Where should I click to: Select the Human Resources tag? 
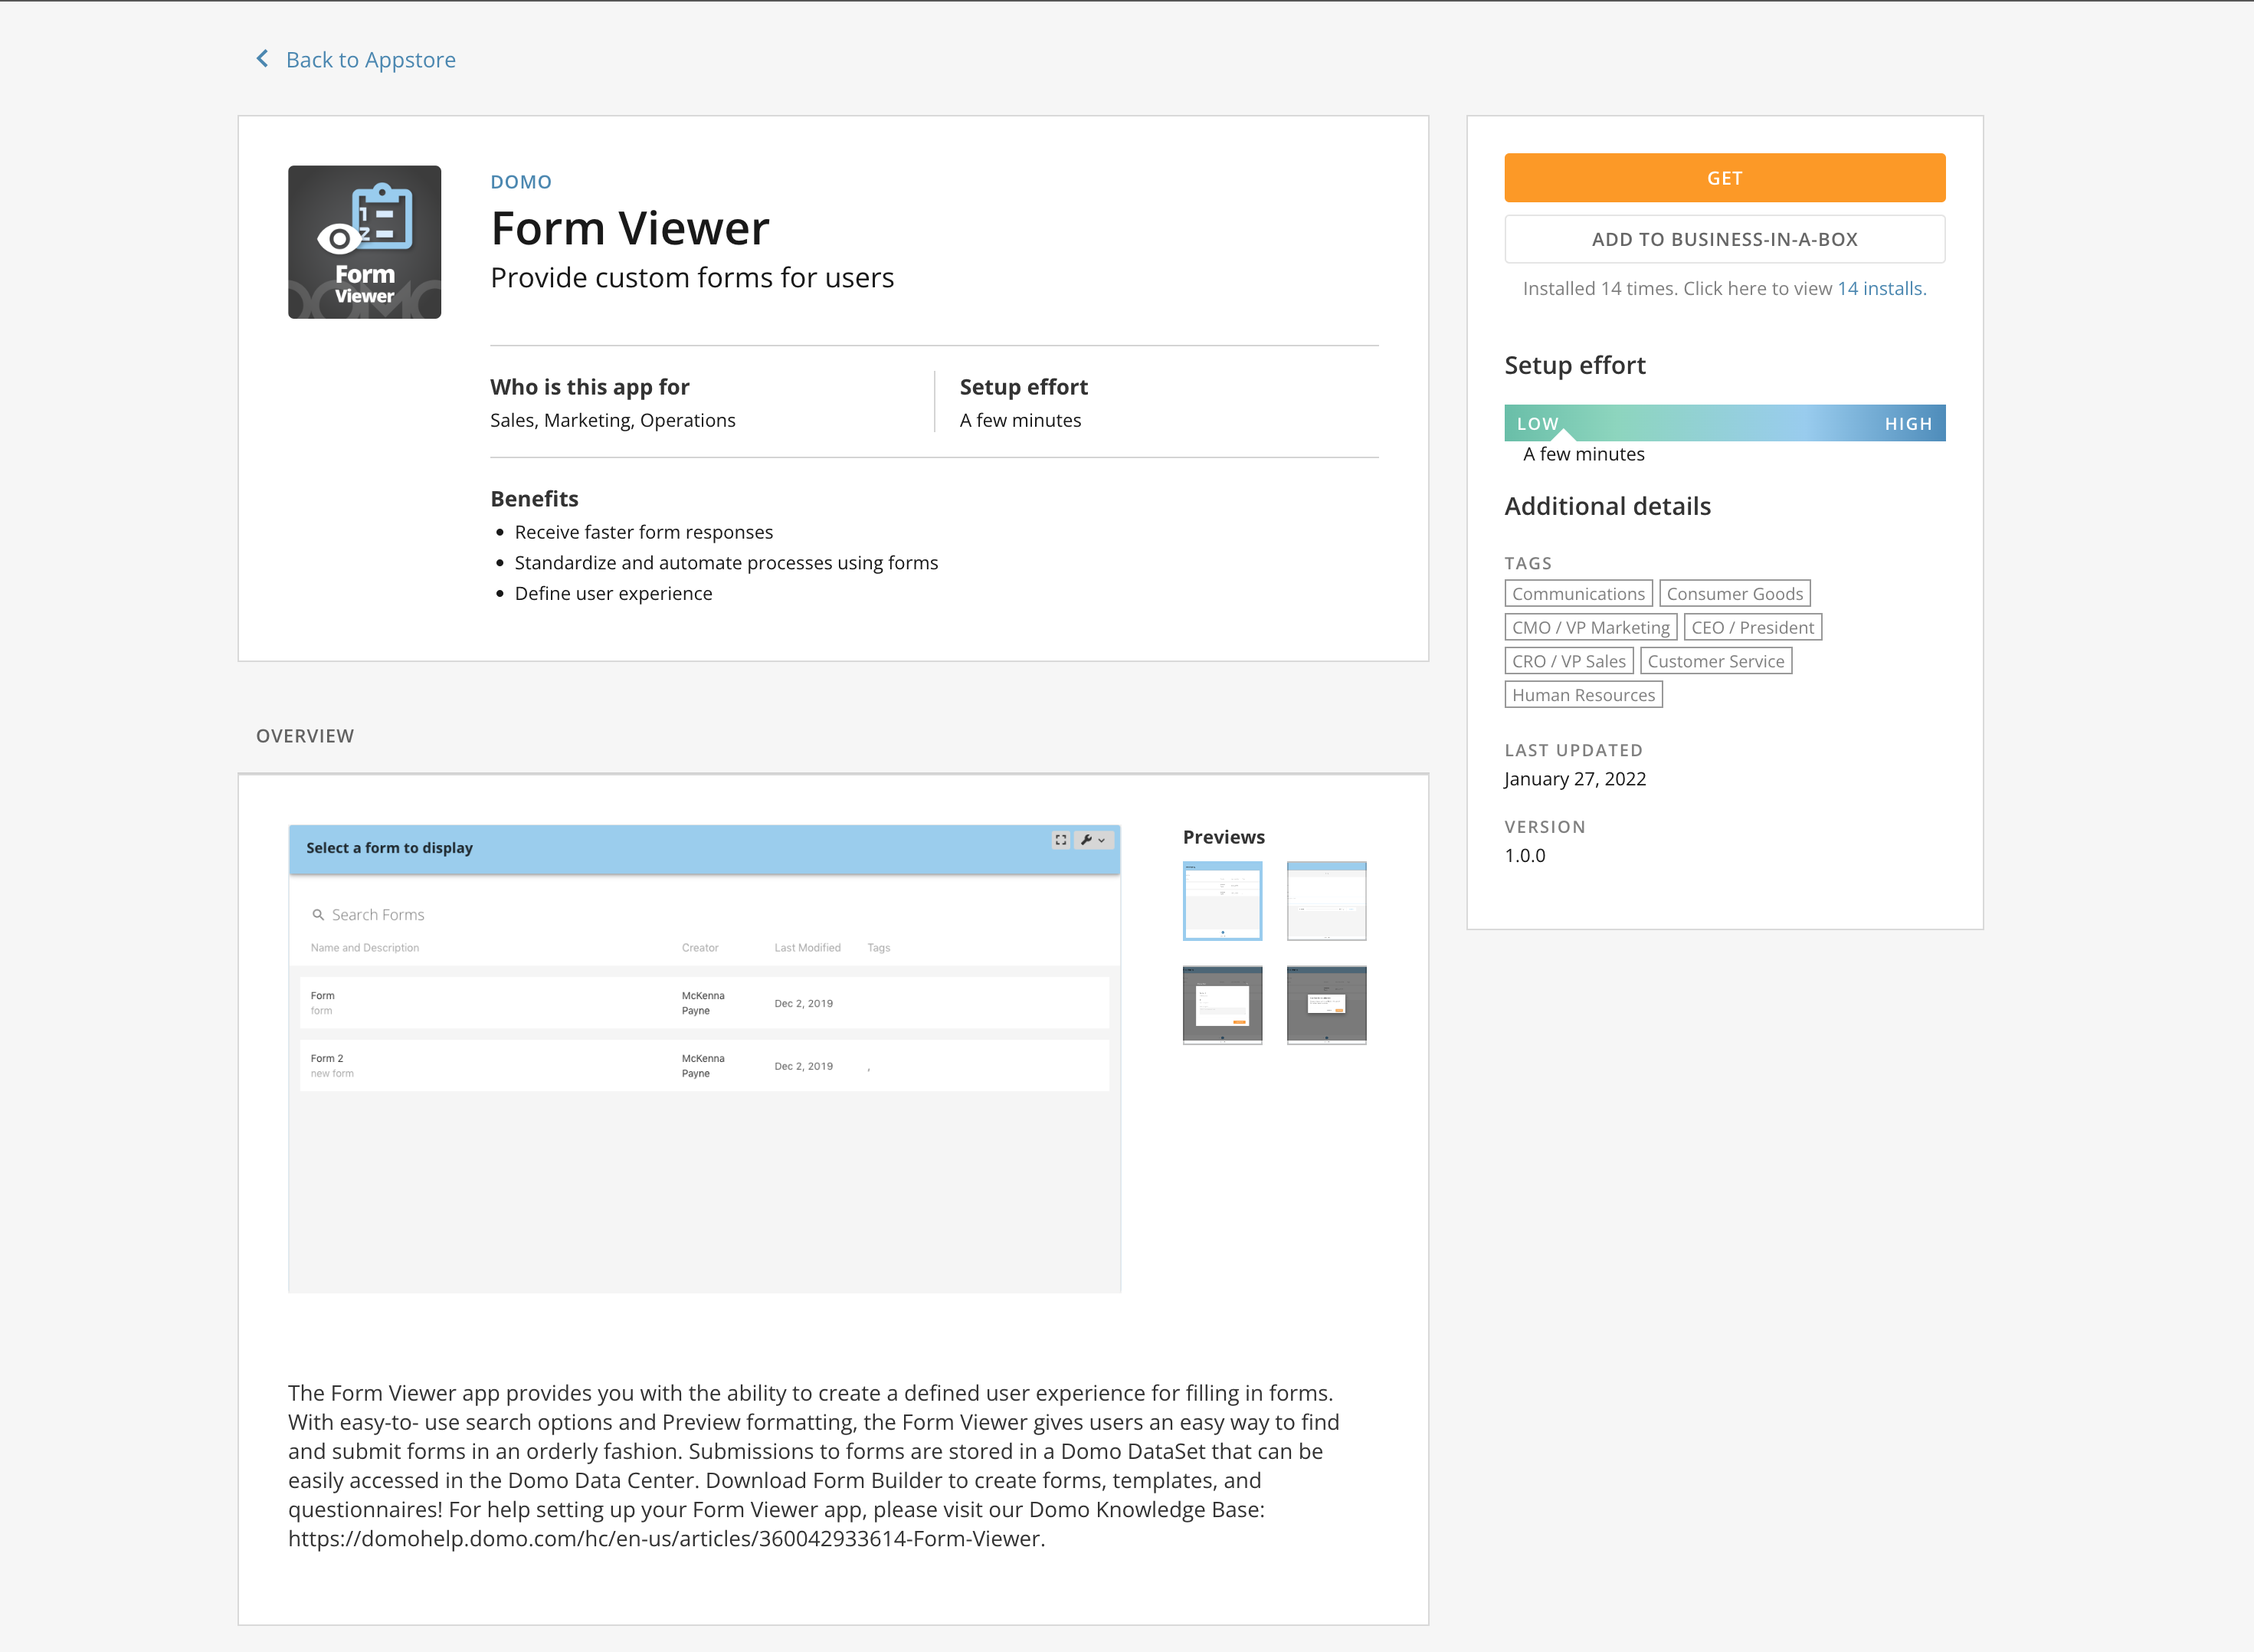tap(1582, 695)
